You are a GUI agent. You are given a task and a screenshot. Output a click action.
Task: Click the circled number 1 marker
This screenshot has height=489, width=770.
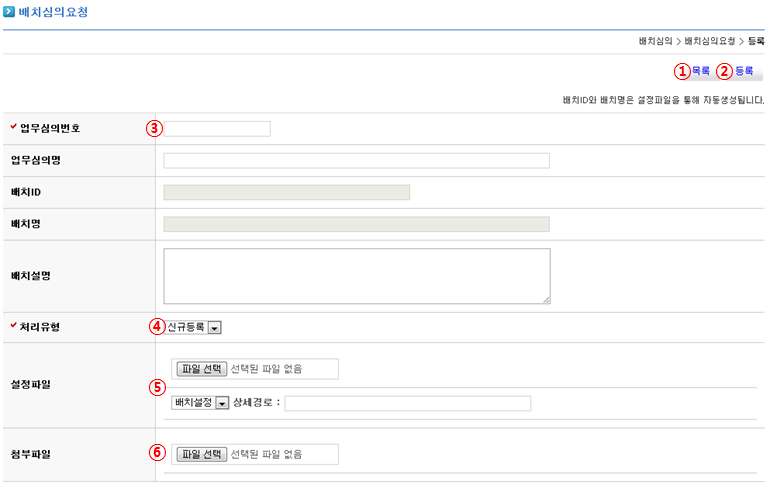pos(682,71)
